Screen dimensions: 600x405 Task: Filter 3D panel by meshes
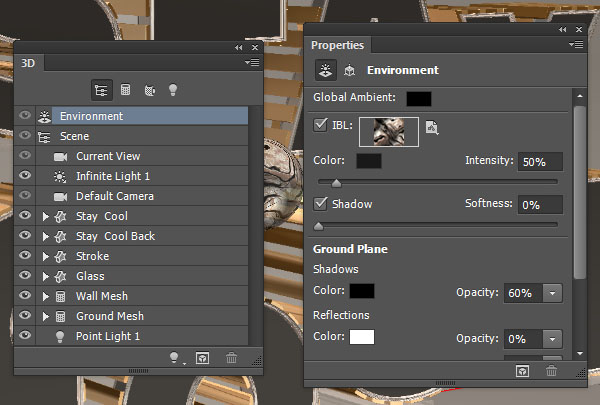pyautogui.click(x=126, y=90)
